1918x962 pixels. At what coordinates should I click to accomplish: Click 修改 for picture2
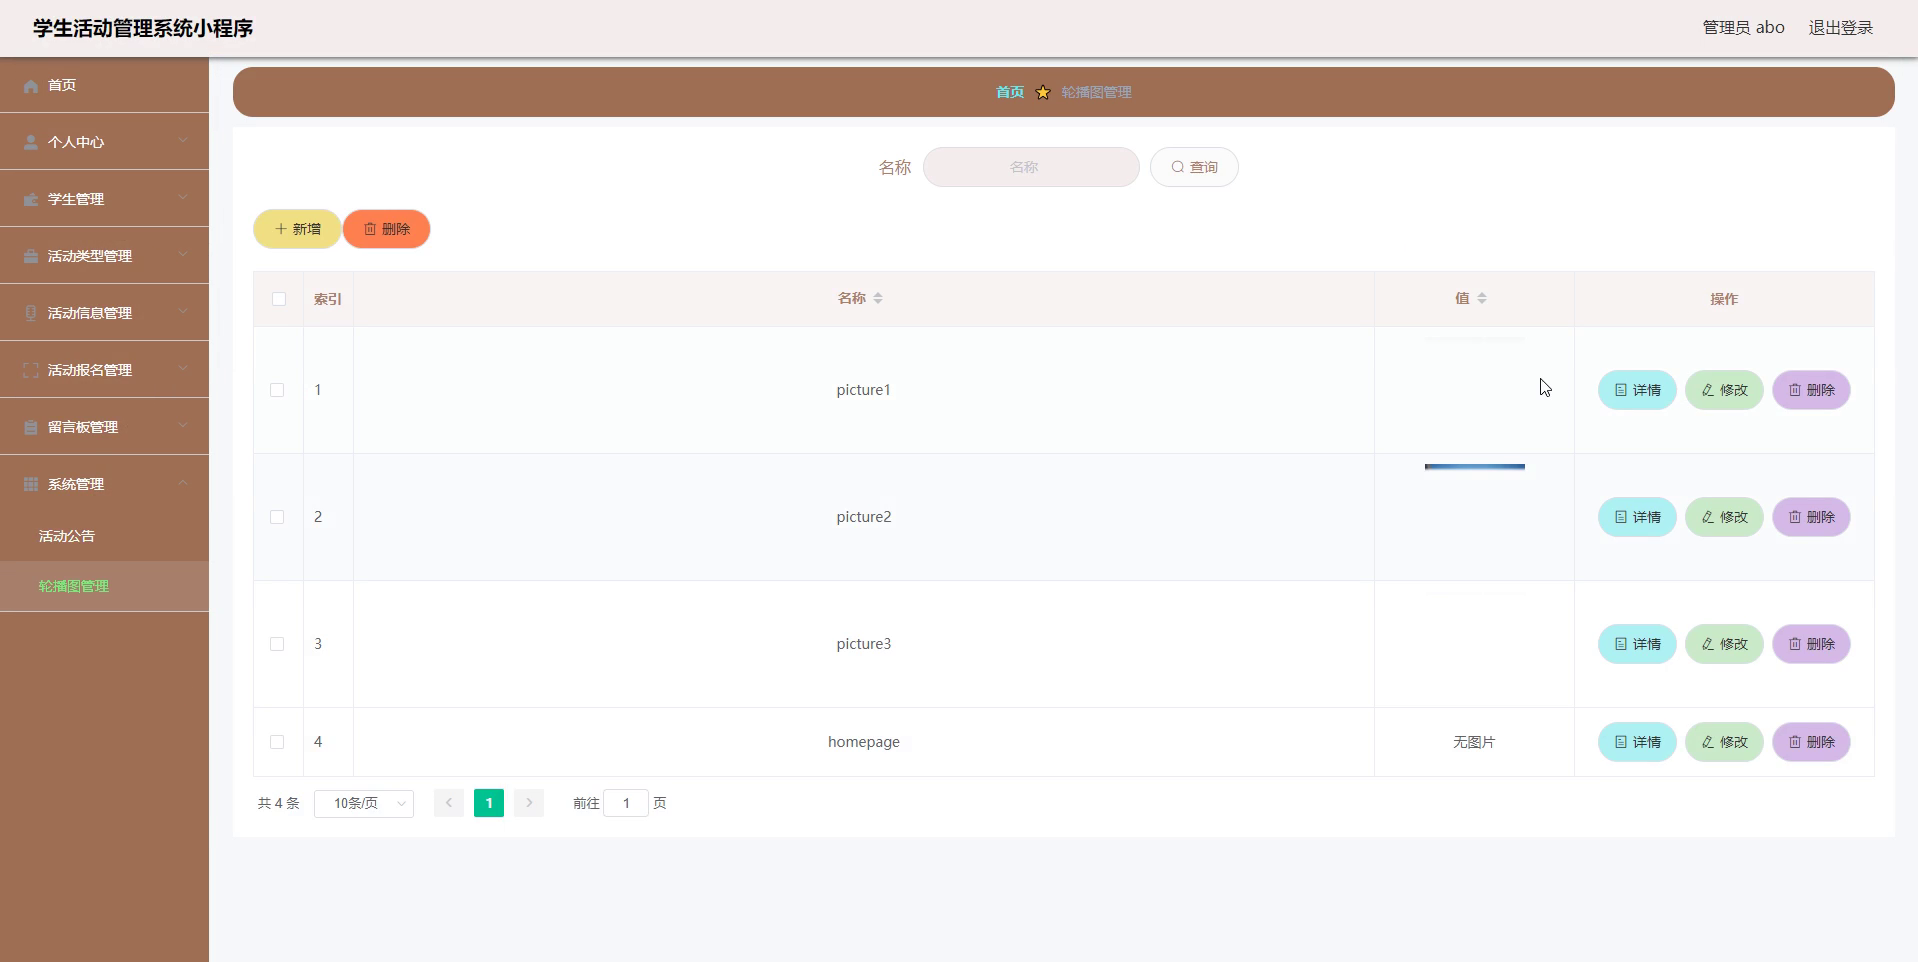(x=1724, y=517)
